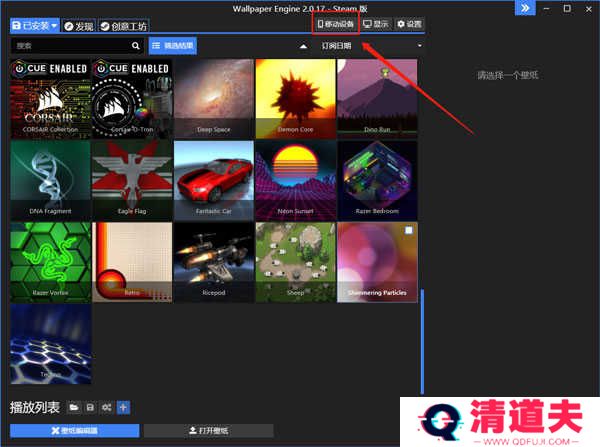Expand the side panel double-arrow button

524,8
